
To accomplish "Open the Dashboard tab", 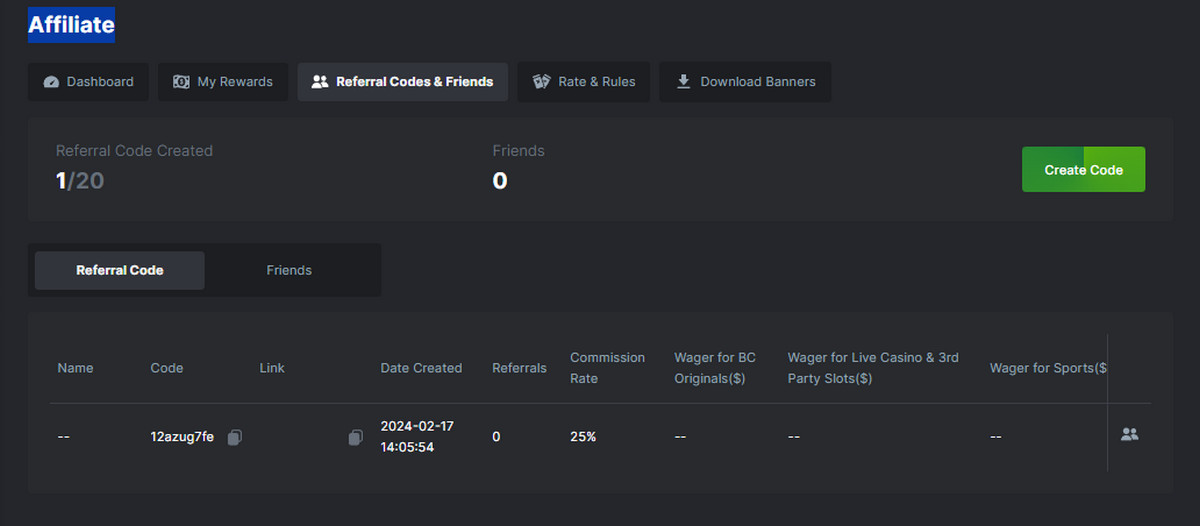I will click(x=89, y=82).
